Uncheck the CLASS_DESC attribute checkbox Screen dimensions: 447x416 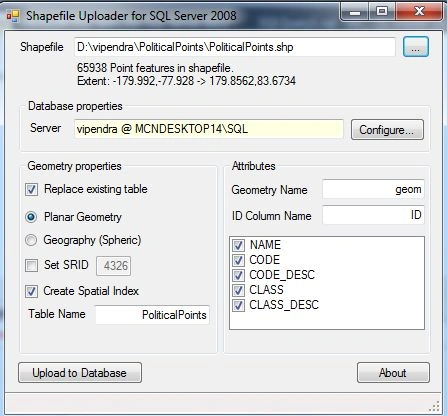[238, 305]
